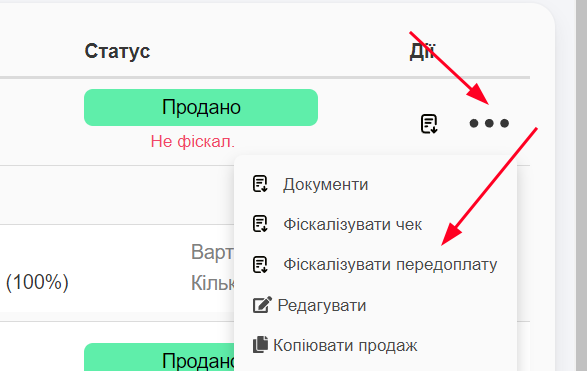Click the icon beside Фіскалізувати передоплату
Screen dimensions: 587x371
[x=260, y=264]
